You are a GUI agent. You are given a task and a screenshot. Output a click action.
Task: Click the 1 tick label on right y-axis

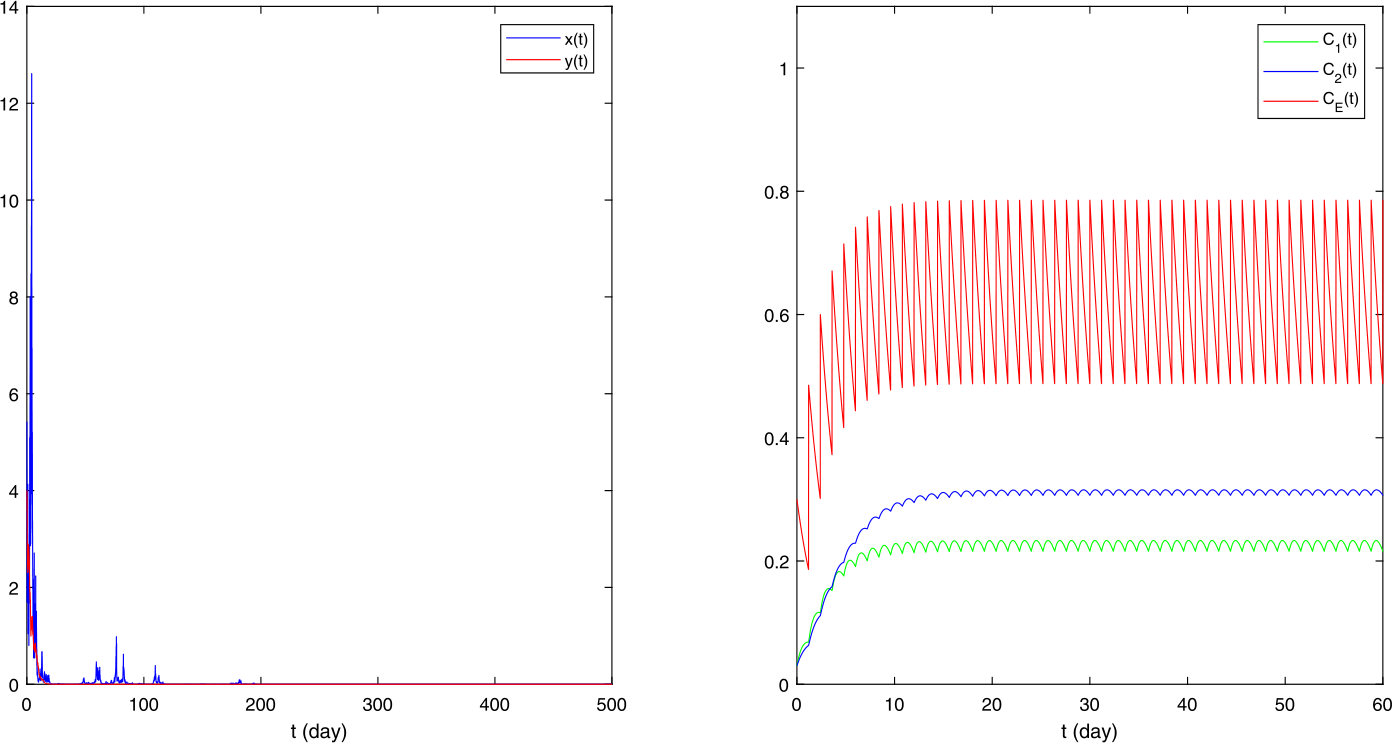(x=783, y=68)
